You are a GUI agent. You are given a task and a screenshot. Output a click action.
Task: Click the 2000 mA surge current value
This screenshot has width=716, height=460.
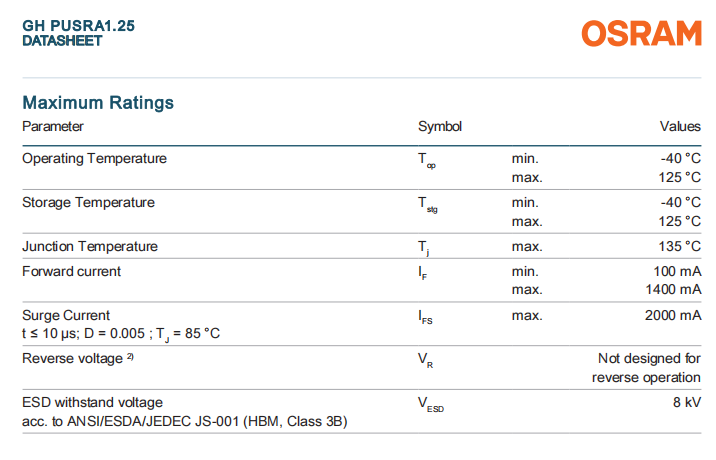coord(674,315)
